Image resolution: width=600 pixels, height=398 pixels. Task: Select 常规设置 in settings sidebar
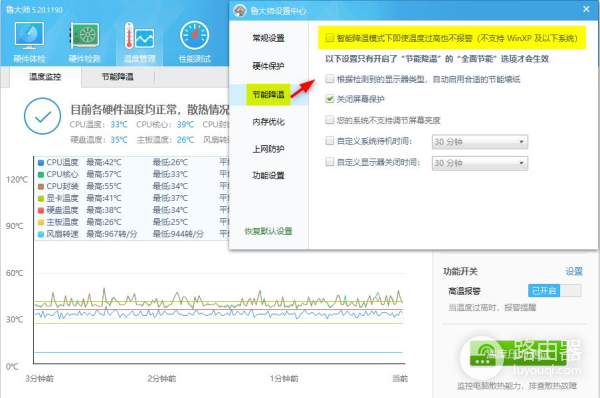268,38
